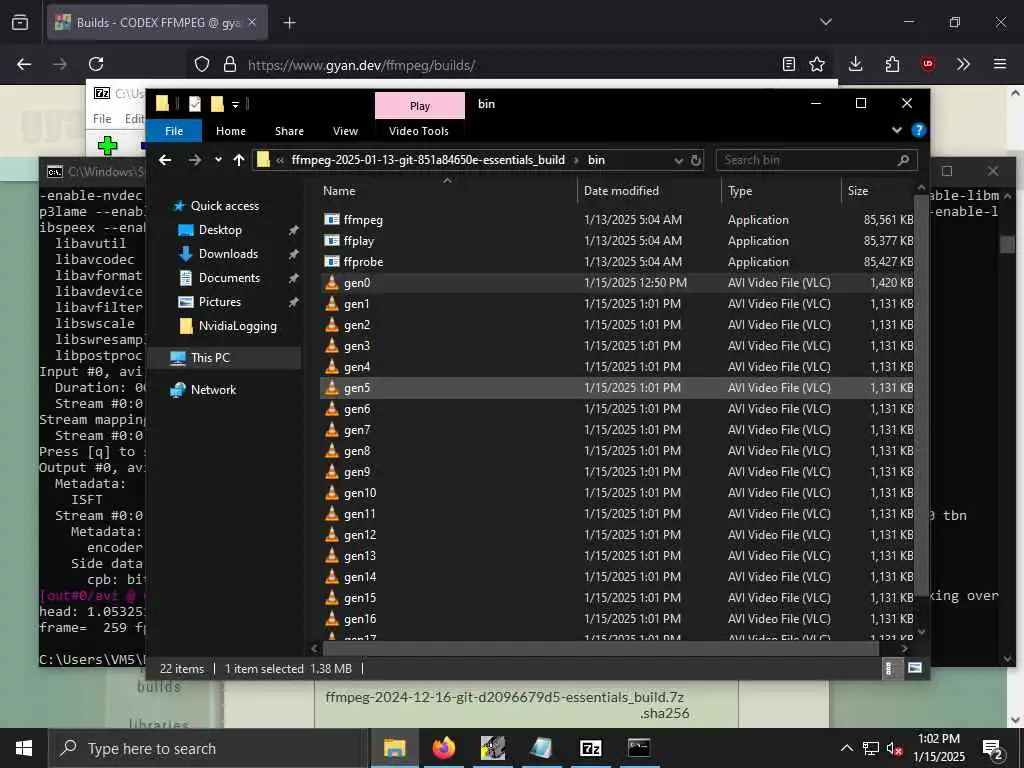Image resolution: width=1024 pixels, height=768 pixels.
Task: Bookmark this page with star icon
Action: [x=817, y=64]
